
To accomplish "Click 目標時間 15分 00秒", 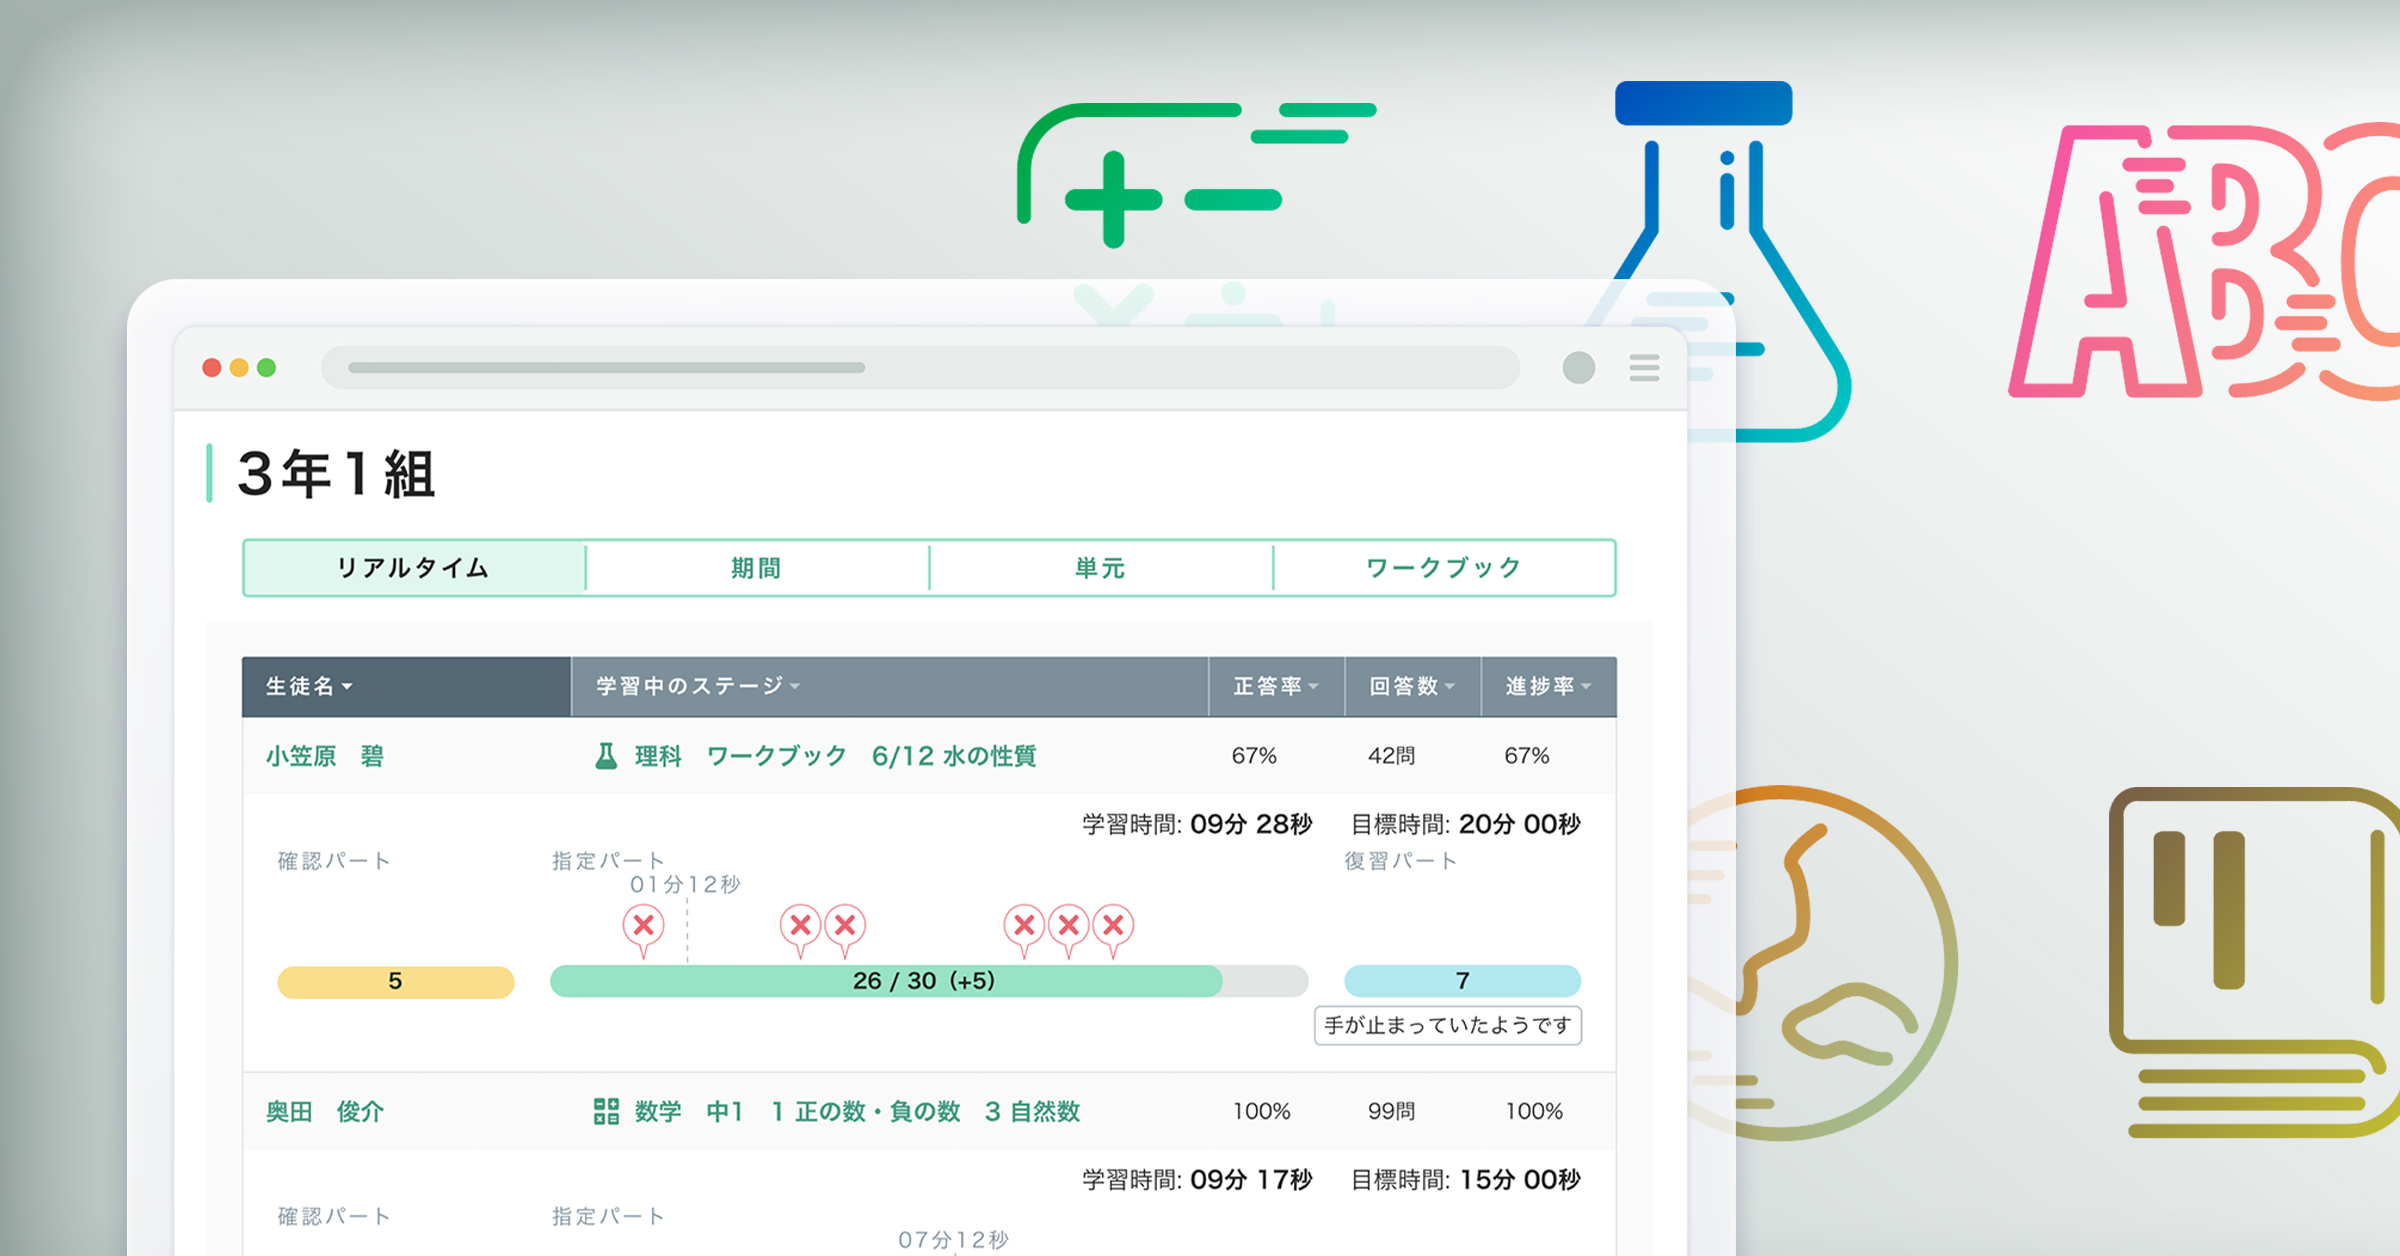I will (x=1466, y=1180).
